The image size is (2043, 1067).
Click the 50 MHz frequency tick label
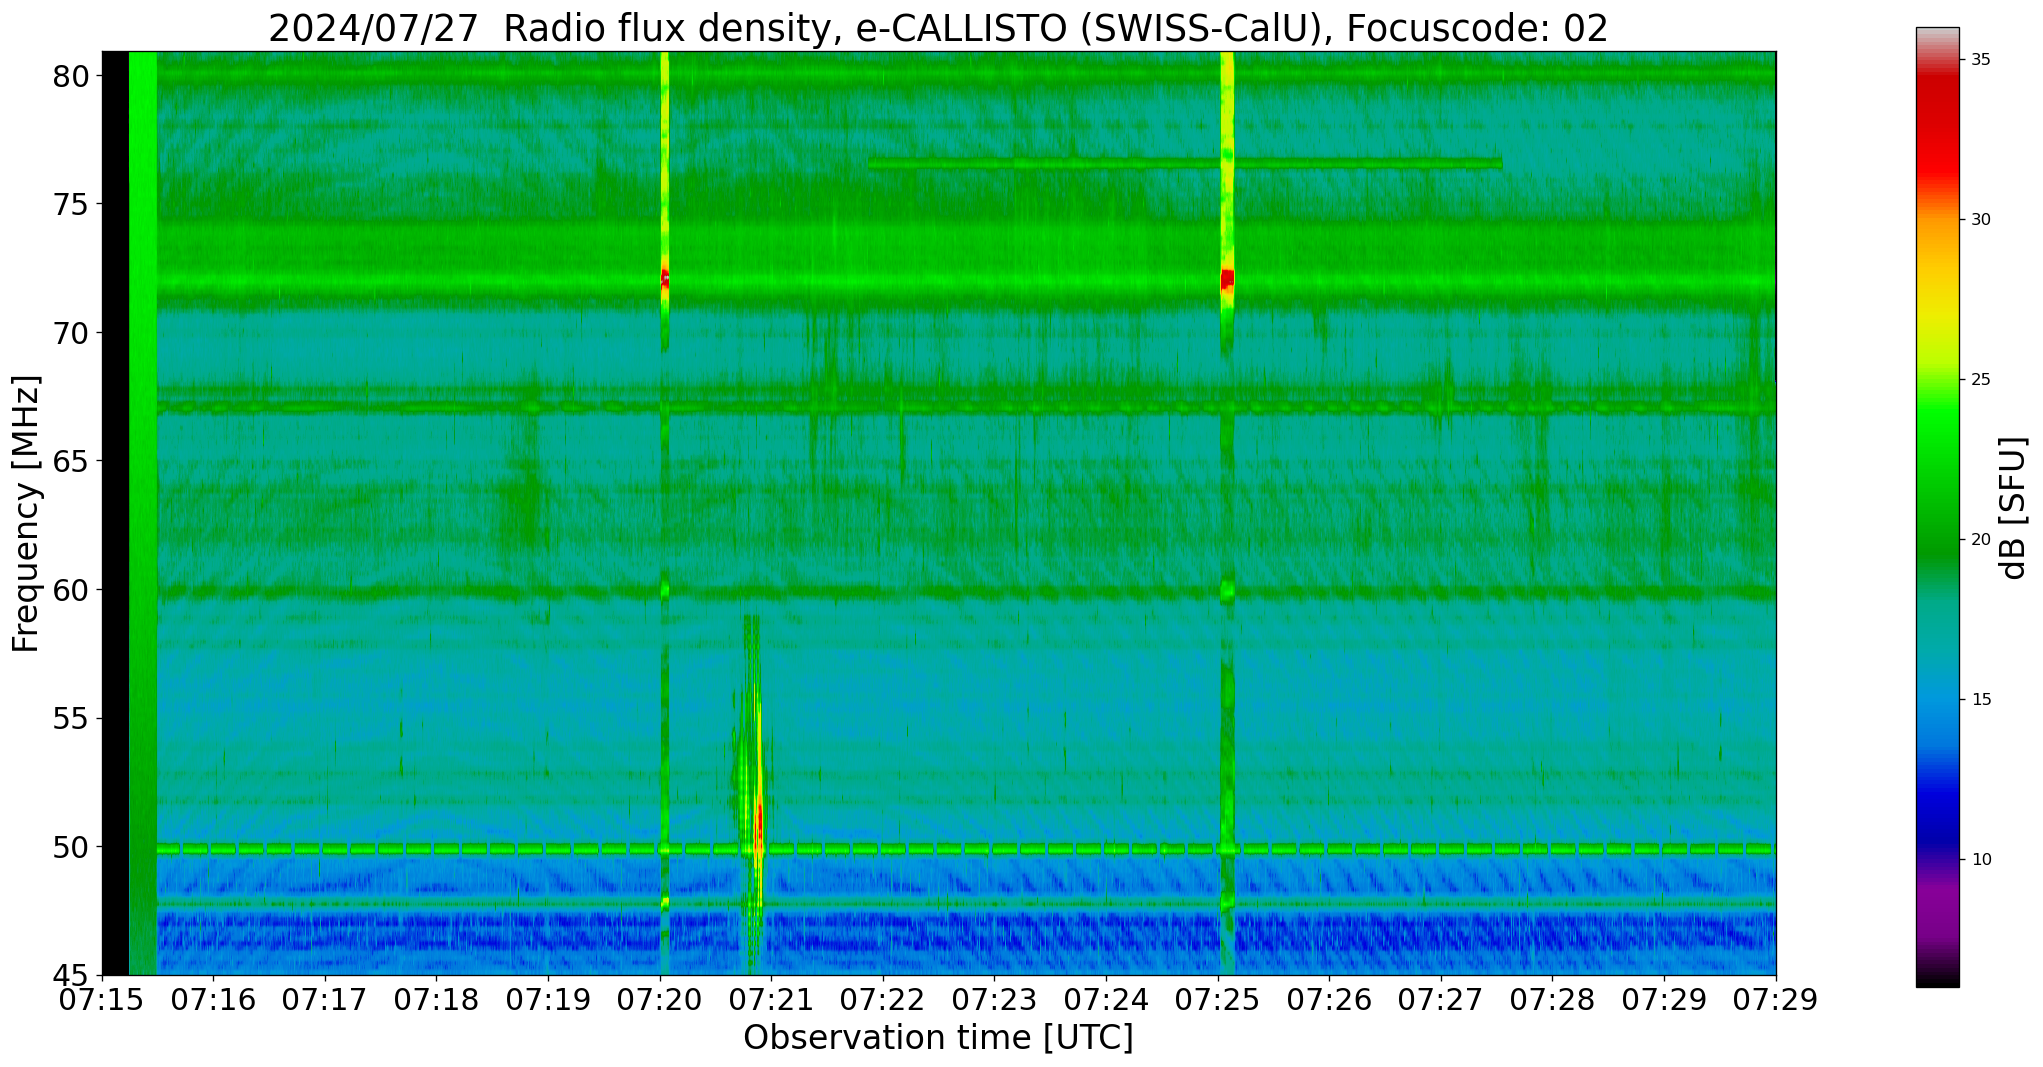point(71,847)
